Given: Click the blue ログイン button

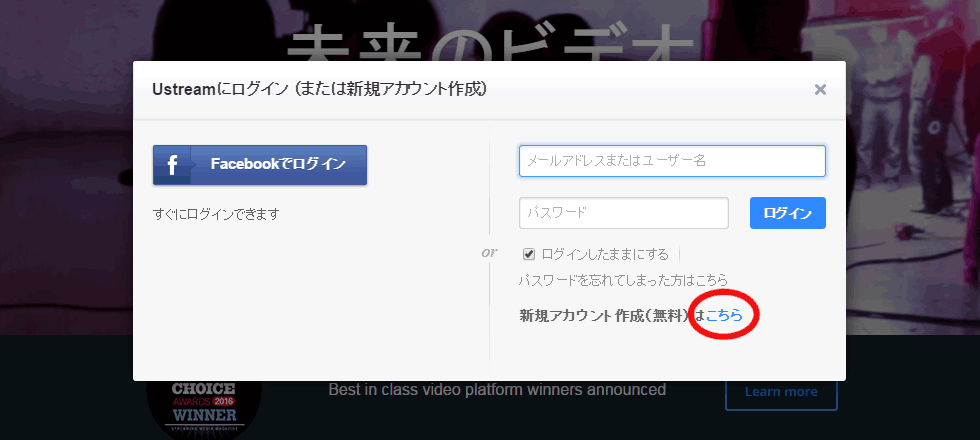Looking at the screenshot, I should click(x=788, y=213).
